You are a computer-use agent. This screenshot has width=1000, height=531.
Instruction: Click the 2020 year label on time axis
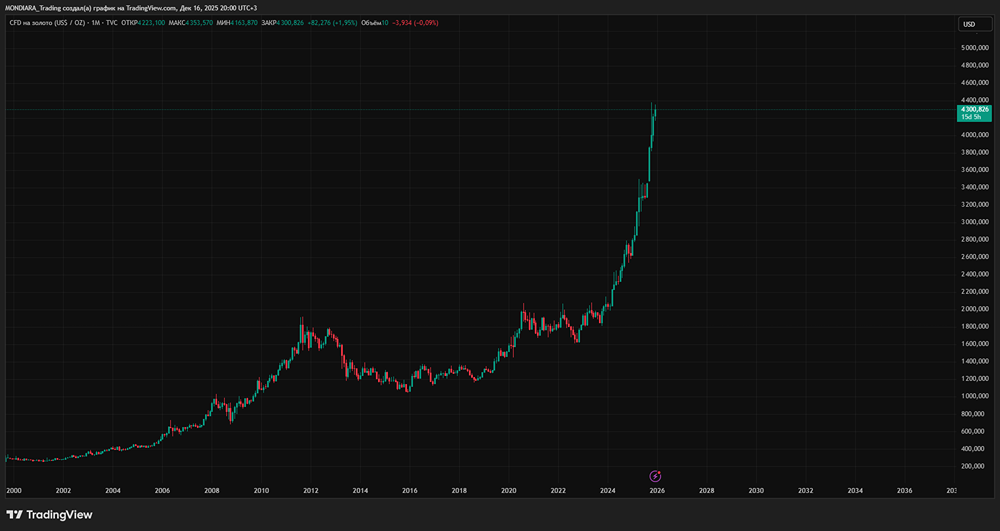click(508, 491)
